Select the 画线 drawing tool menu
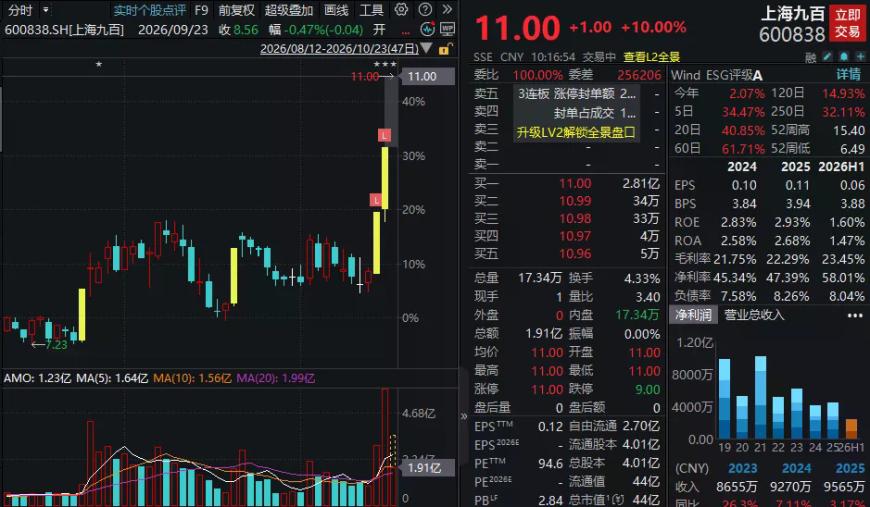870x507 pixels. (336, 10)
